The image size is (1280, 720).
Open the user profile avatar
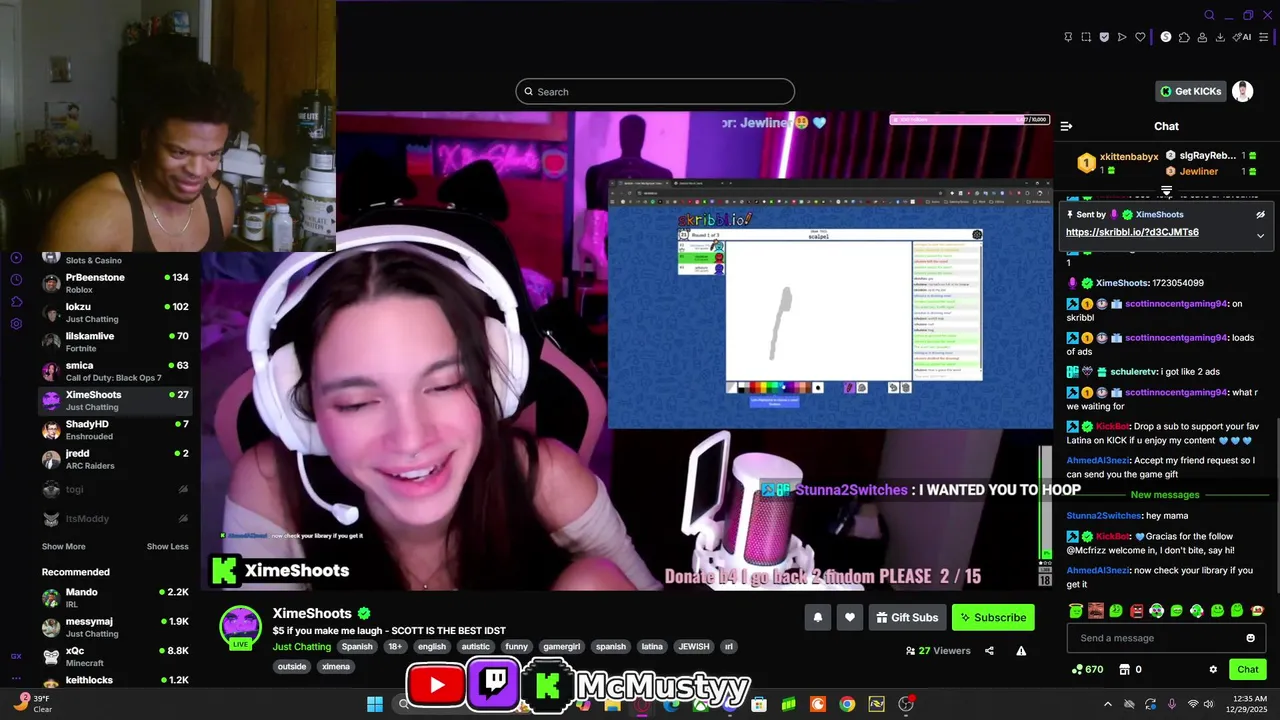click(1242, 91)
